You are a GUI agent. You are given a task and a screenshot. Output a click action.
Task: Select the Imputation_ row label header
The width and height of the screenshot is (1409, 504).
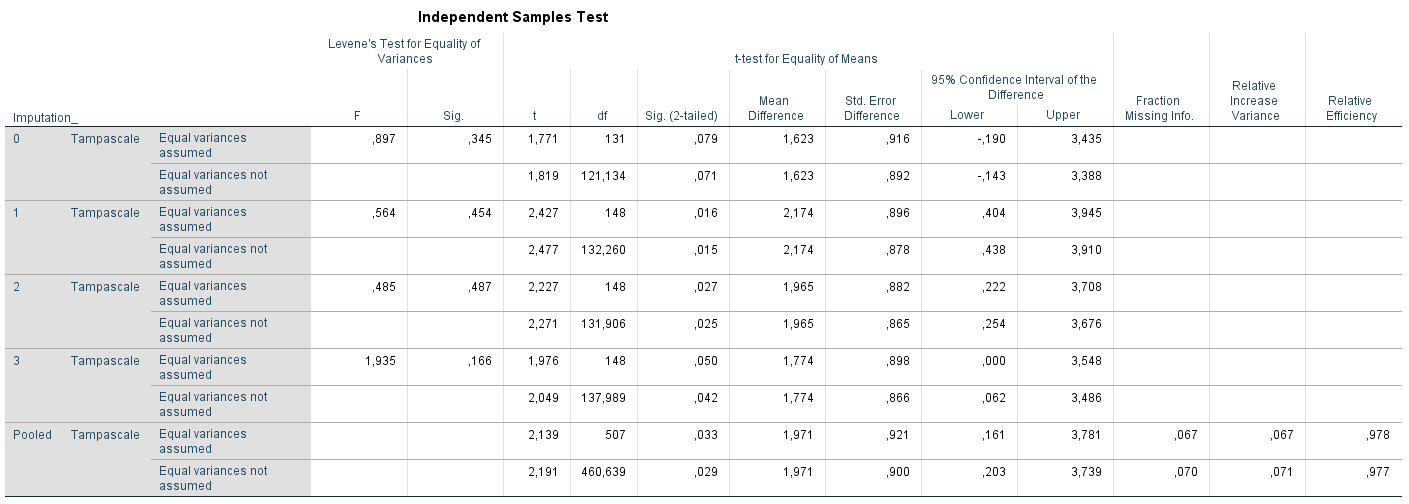[x=45, y=118]
